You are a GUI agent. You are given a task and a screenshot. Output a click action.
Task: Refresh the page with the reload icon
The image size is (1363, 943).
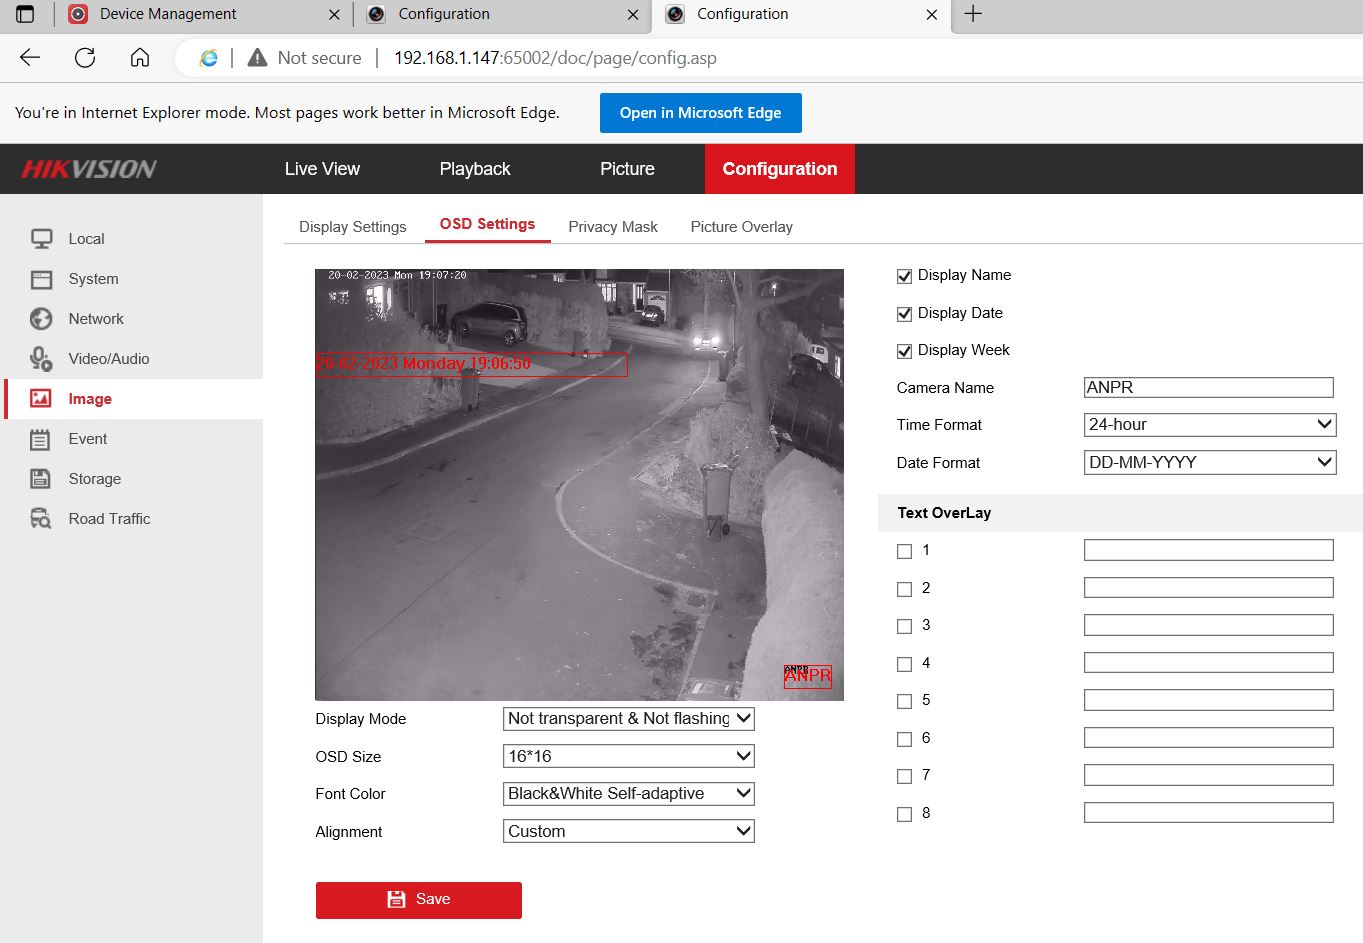[85, 58]
